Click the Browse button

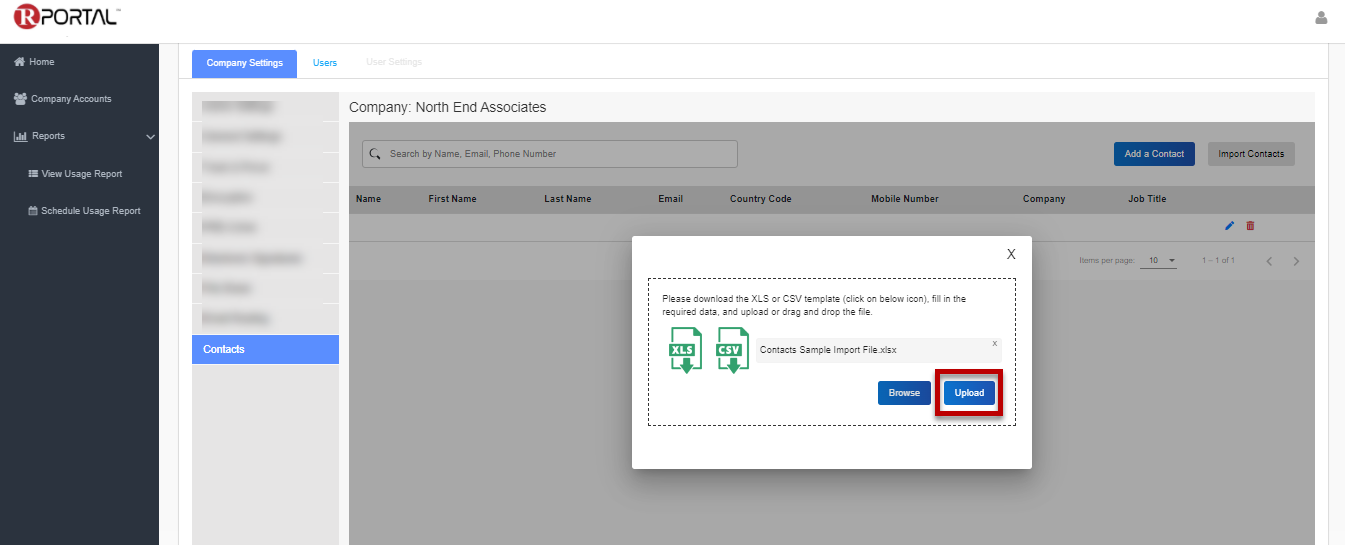click(904, 393)
